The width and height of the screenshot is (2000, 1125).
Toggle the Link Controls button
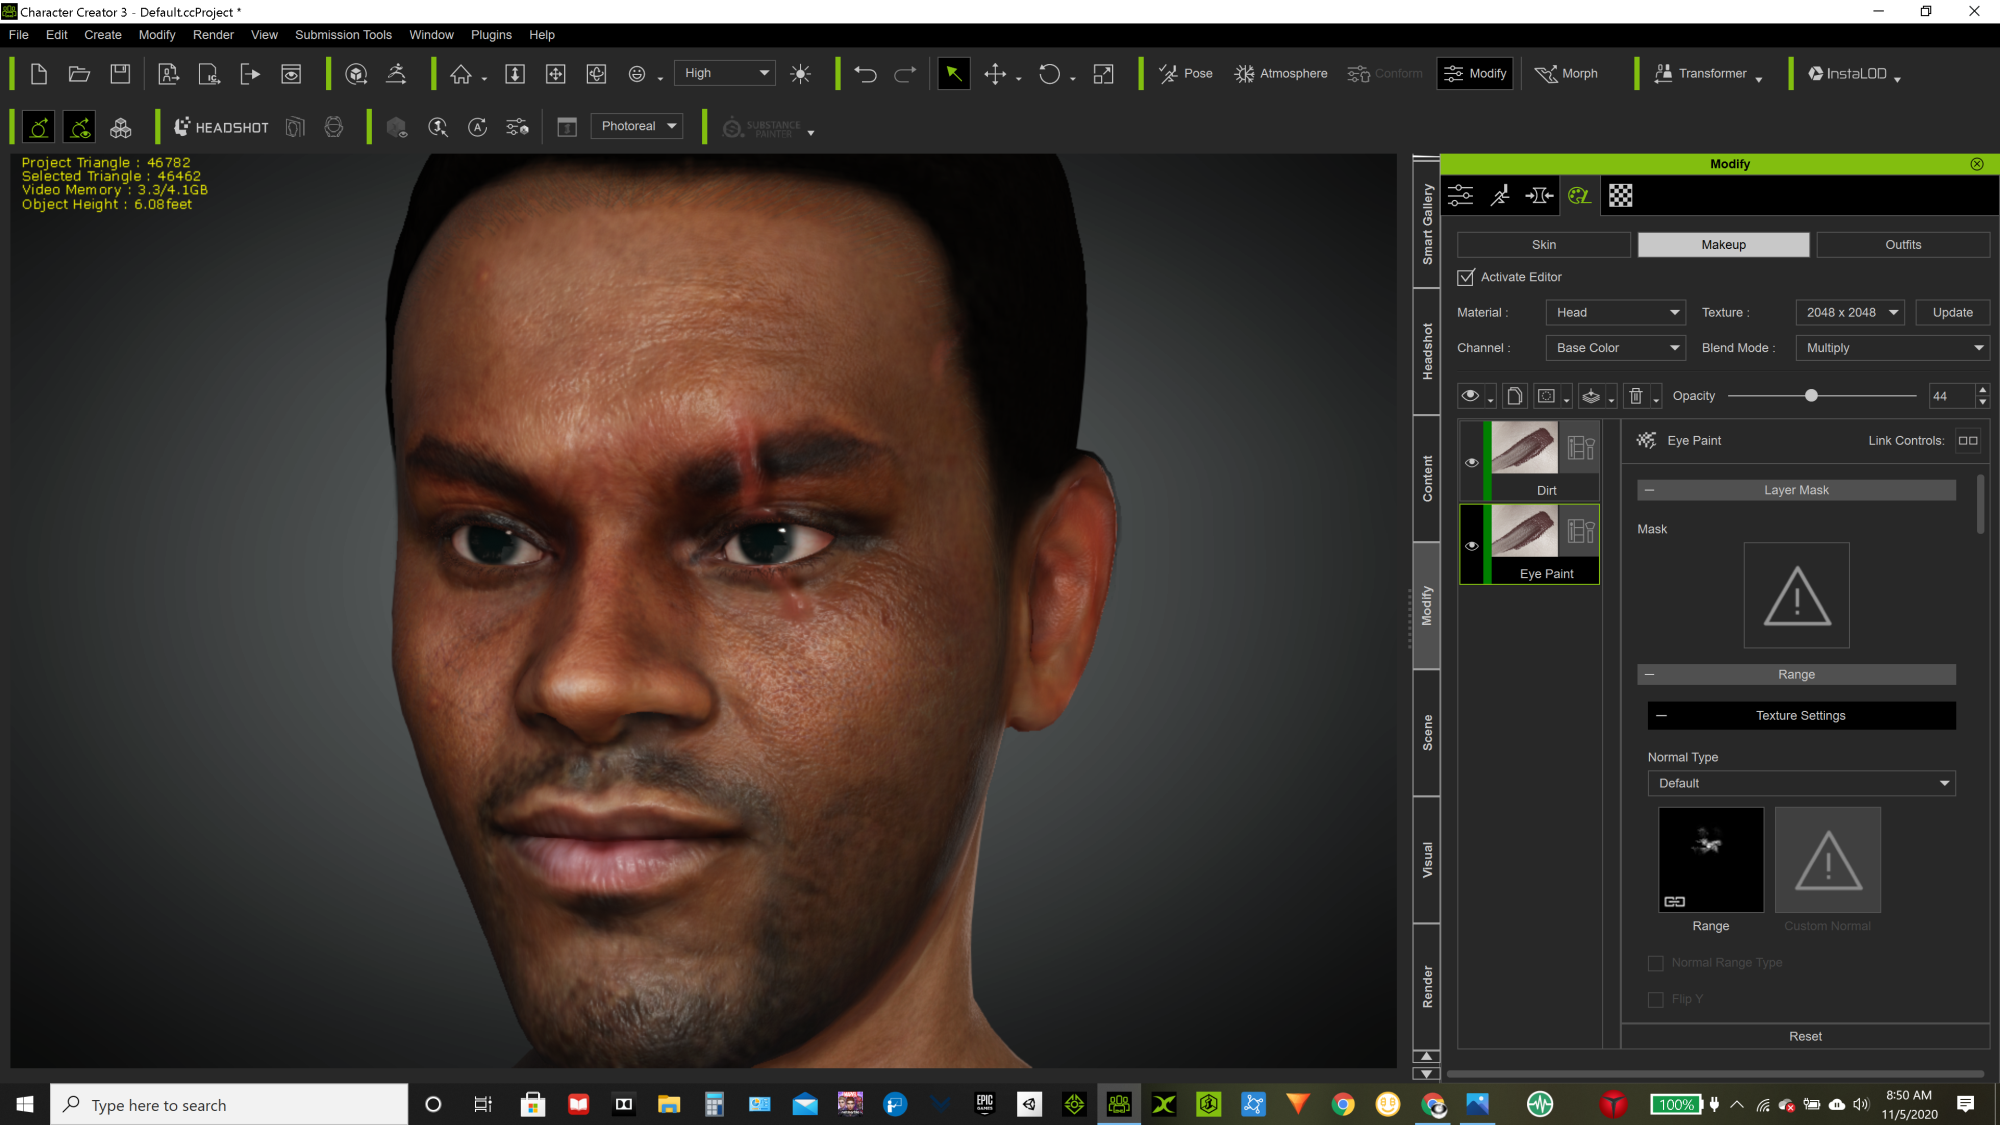pos(1968,440)
